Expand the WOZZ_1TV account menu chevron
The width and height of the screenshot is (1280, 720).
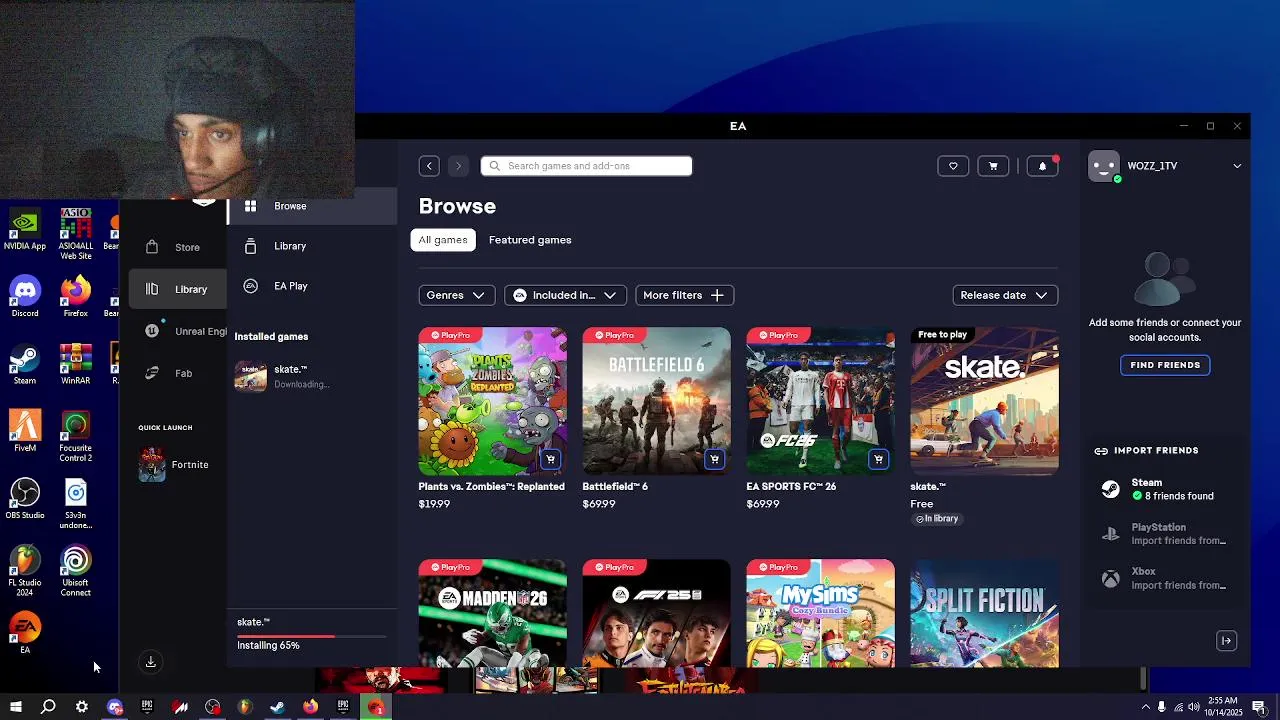coord(1237,166)
